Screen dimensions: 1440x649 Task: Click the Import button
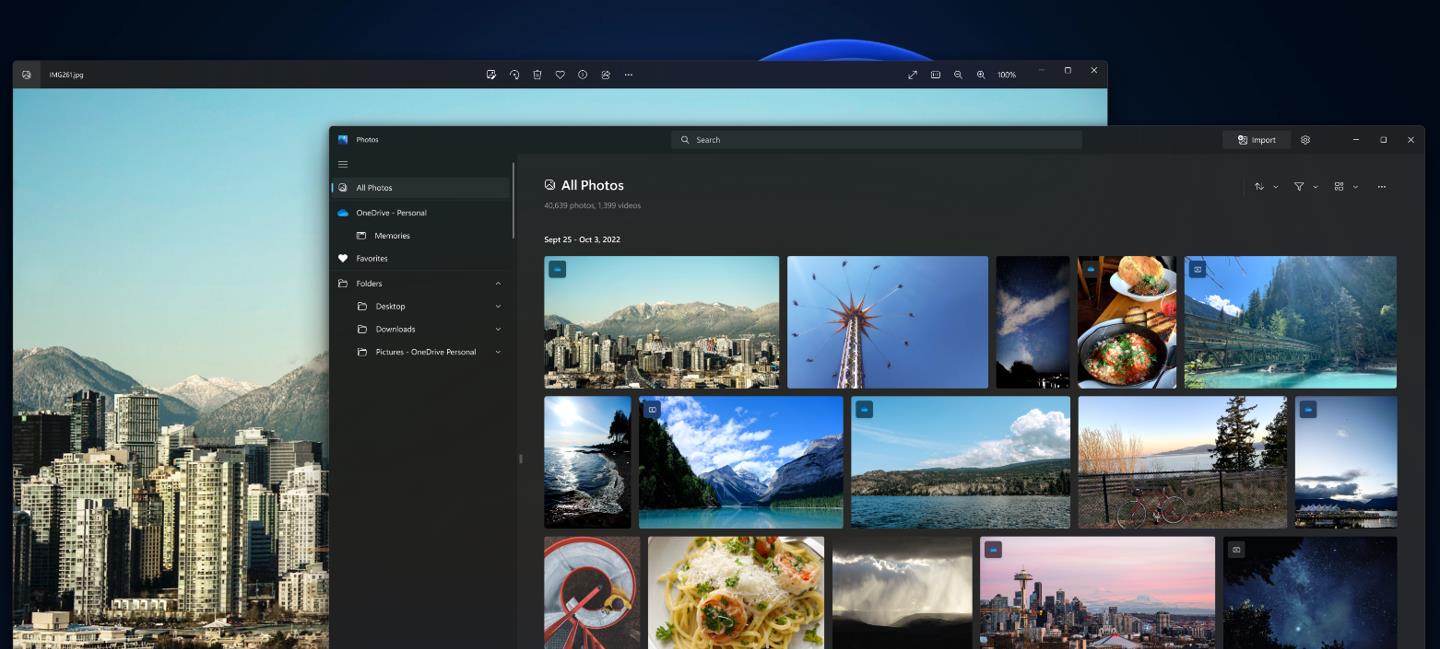(1256, 139)
